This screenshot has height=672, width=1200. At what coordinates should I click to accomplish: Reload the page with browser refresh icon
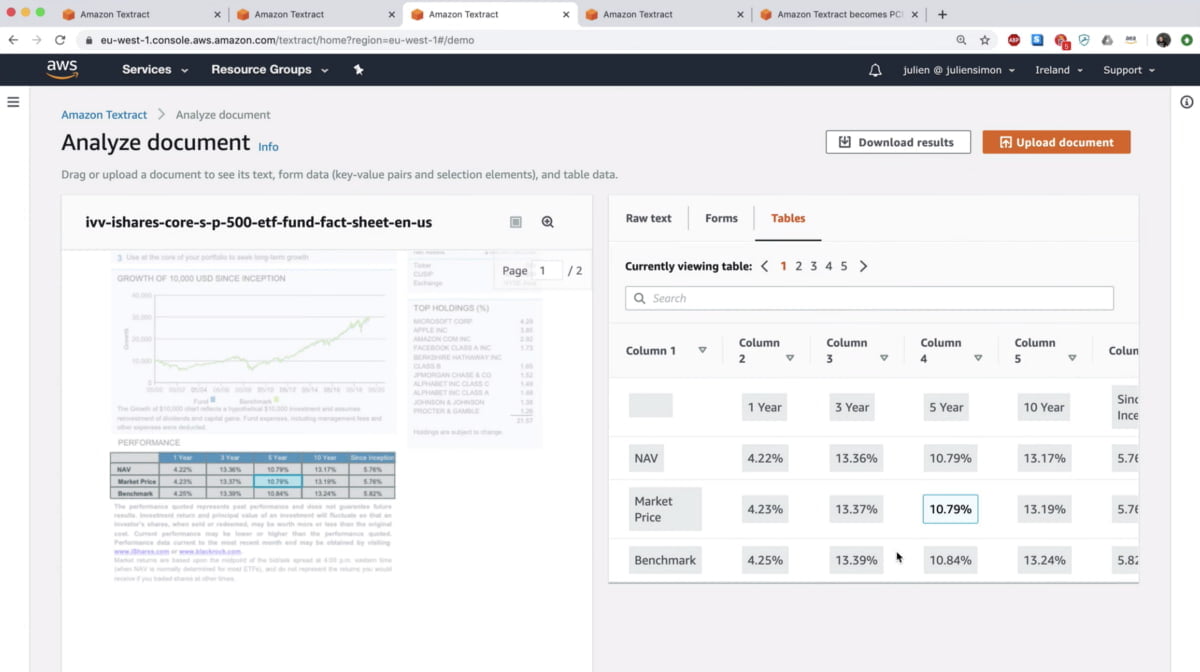coord(60,40)
